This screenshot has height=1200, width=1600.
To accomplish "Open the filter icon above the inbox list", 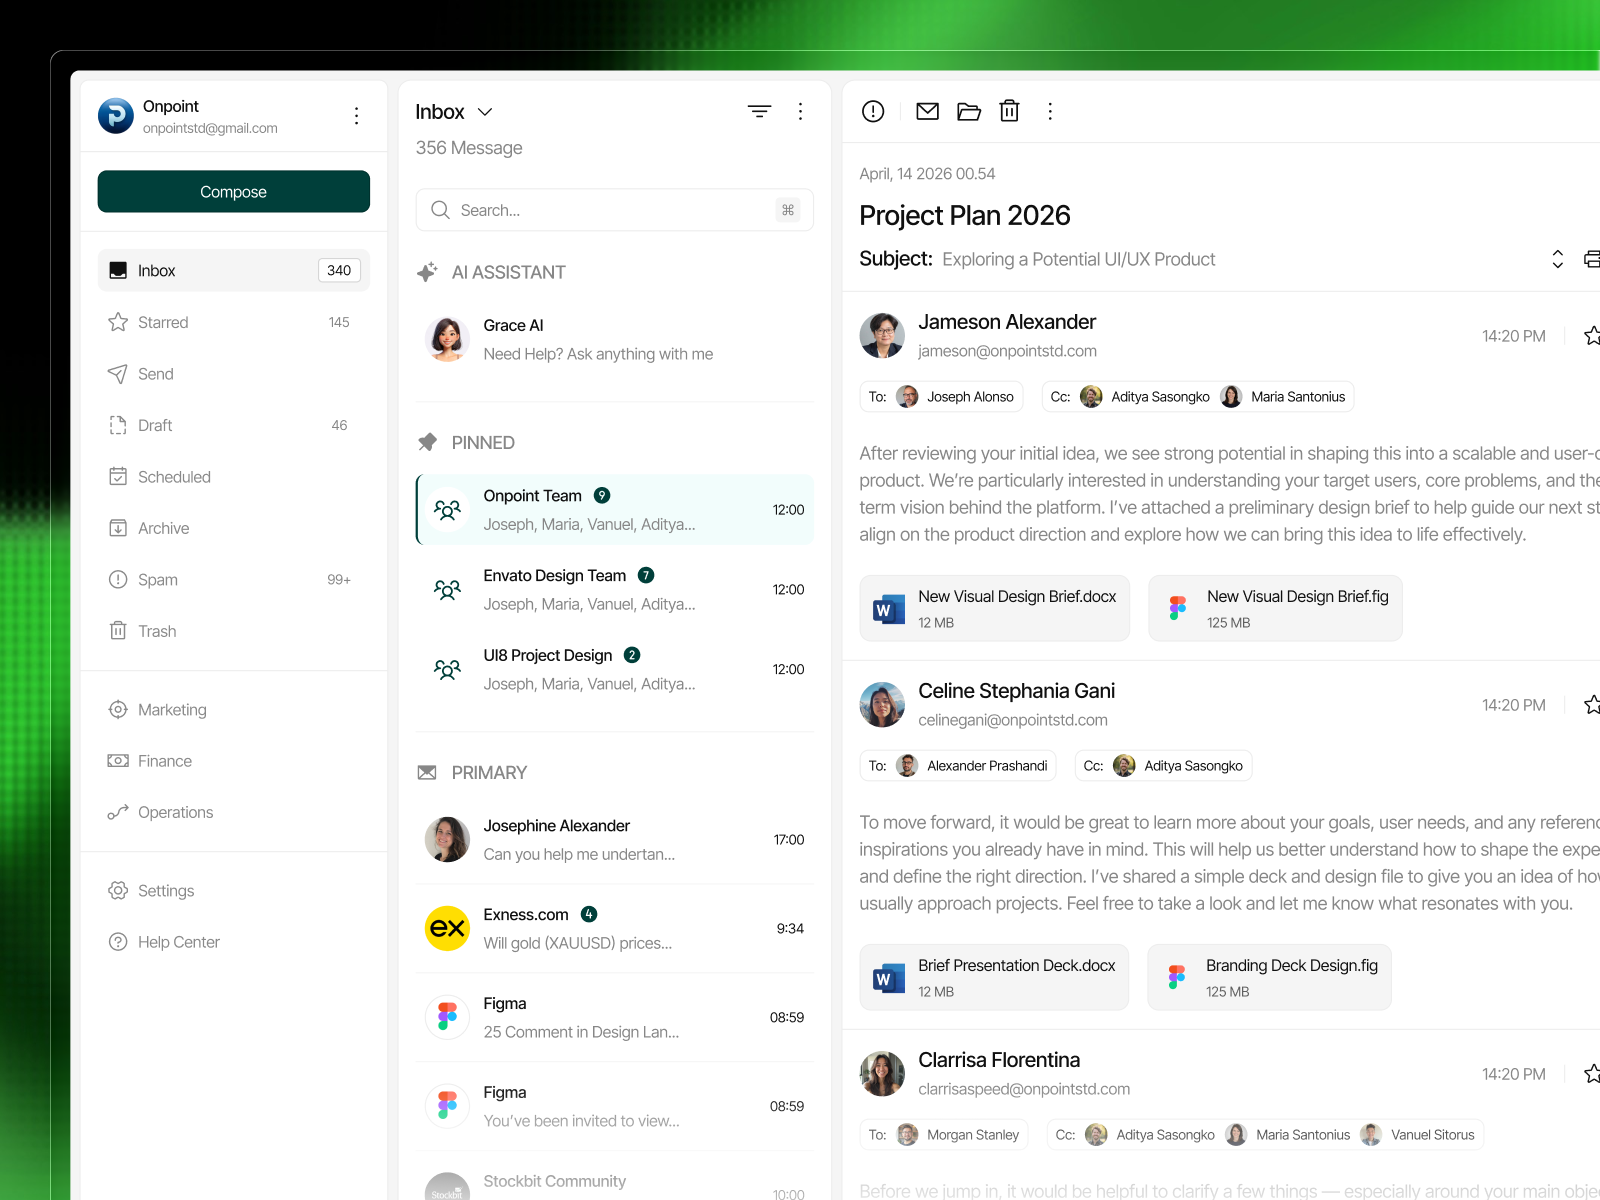I will [x=759, y=111].
